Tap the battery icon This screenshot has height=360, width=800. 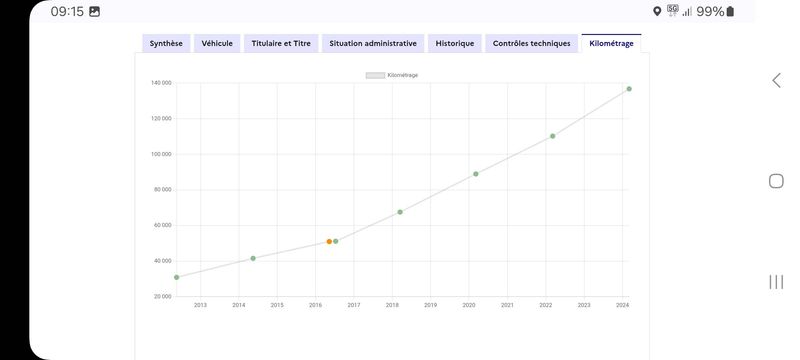pyautogui.click(x=730, y=11)
